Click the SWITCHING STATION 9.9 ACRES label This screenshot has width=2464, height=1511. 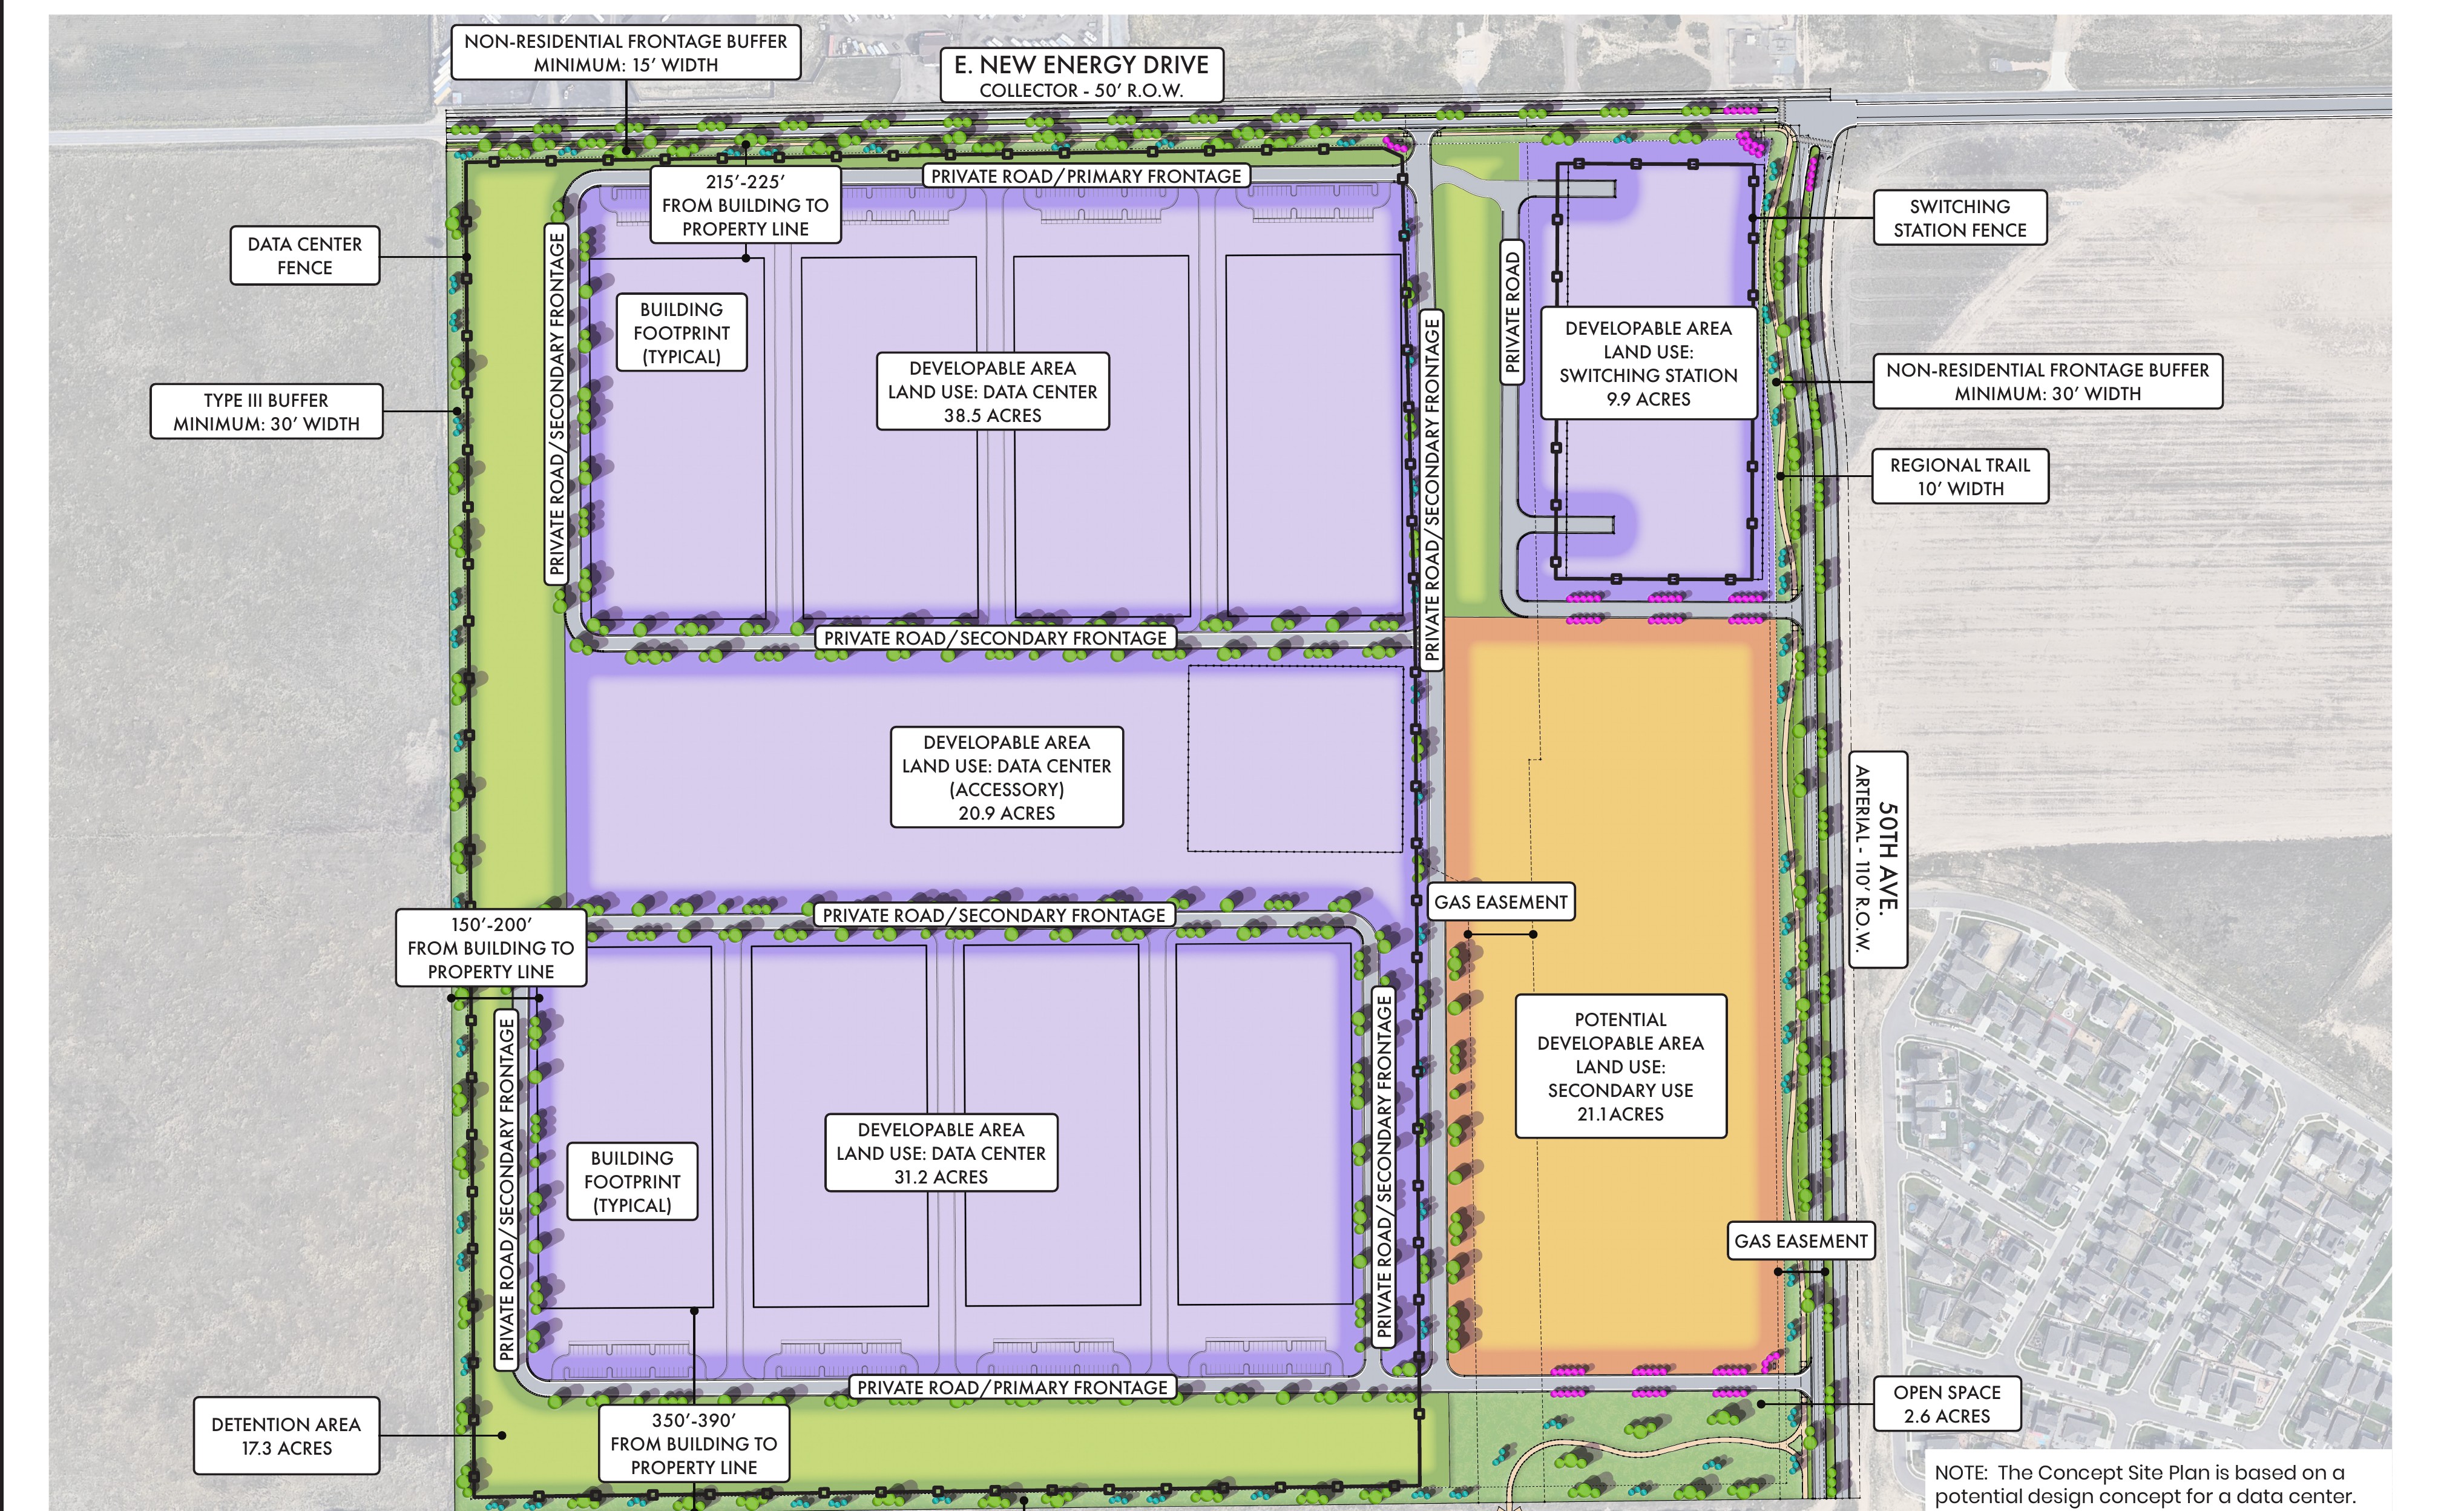(x=1648, y=363)
